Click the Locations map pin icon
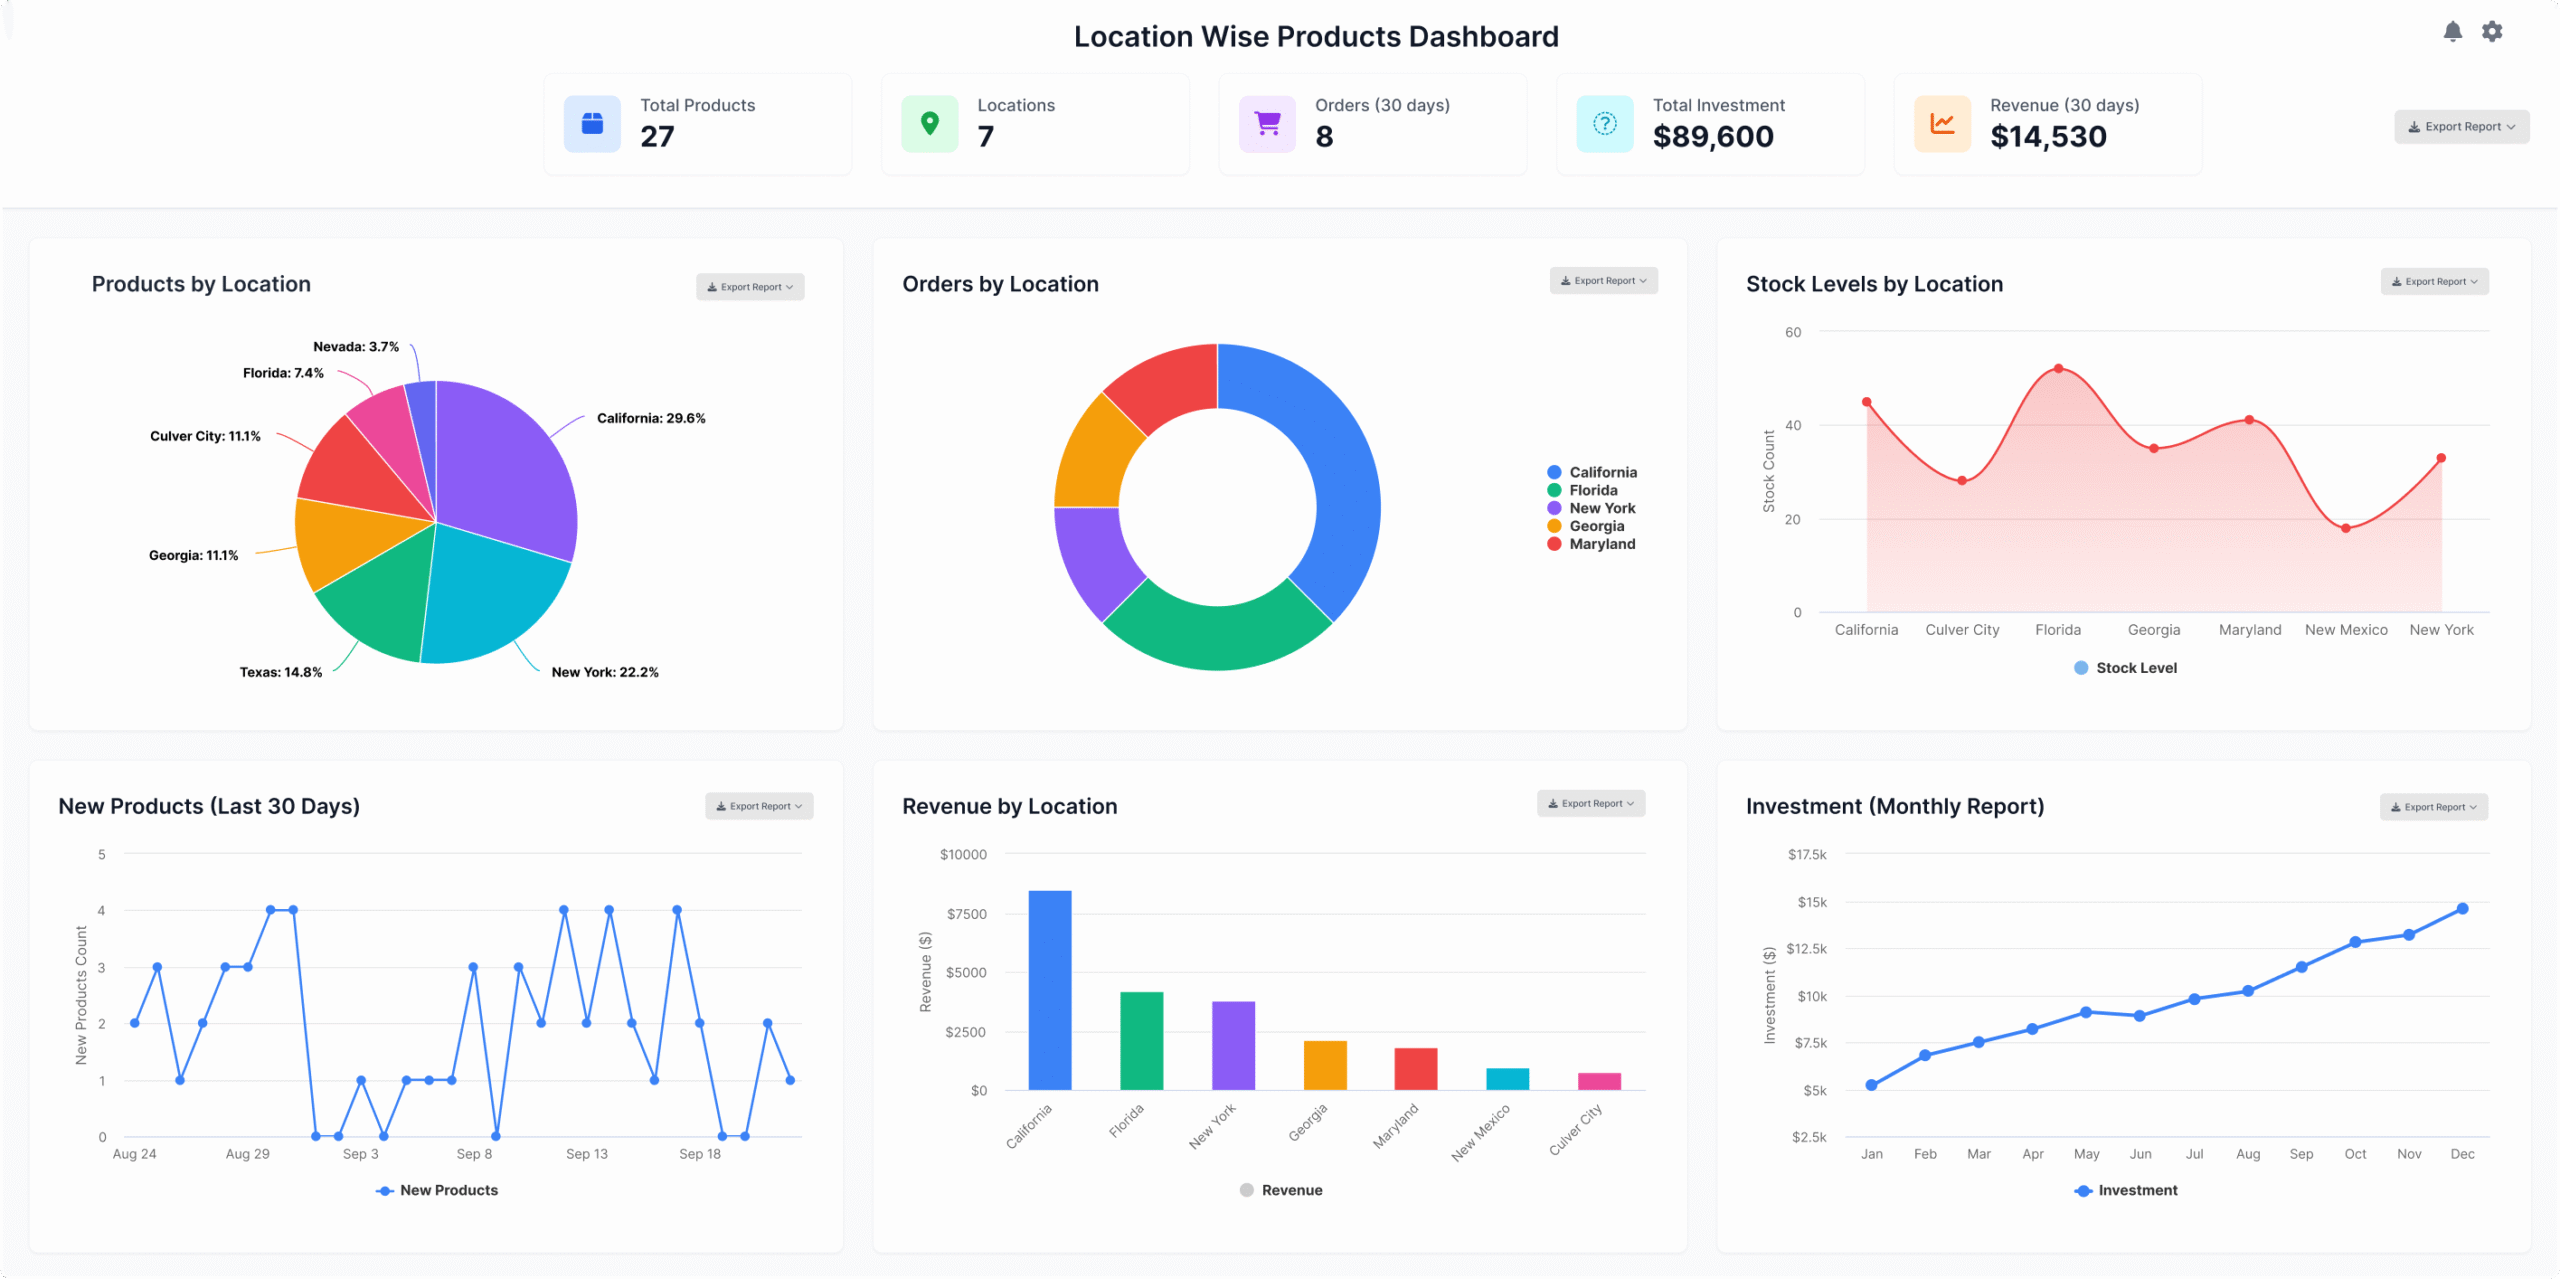The width and height of the screenshot is (2560, 1279). pos(930,122)
